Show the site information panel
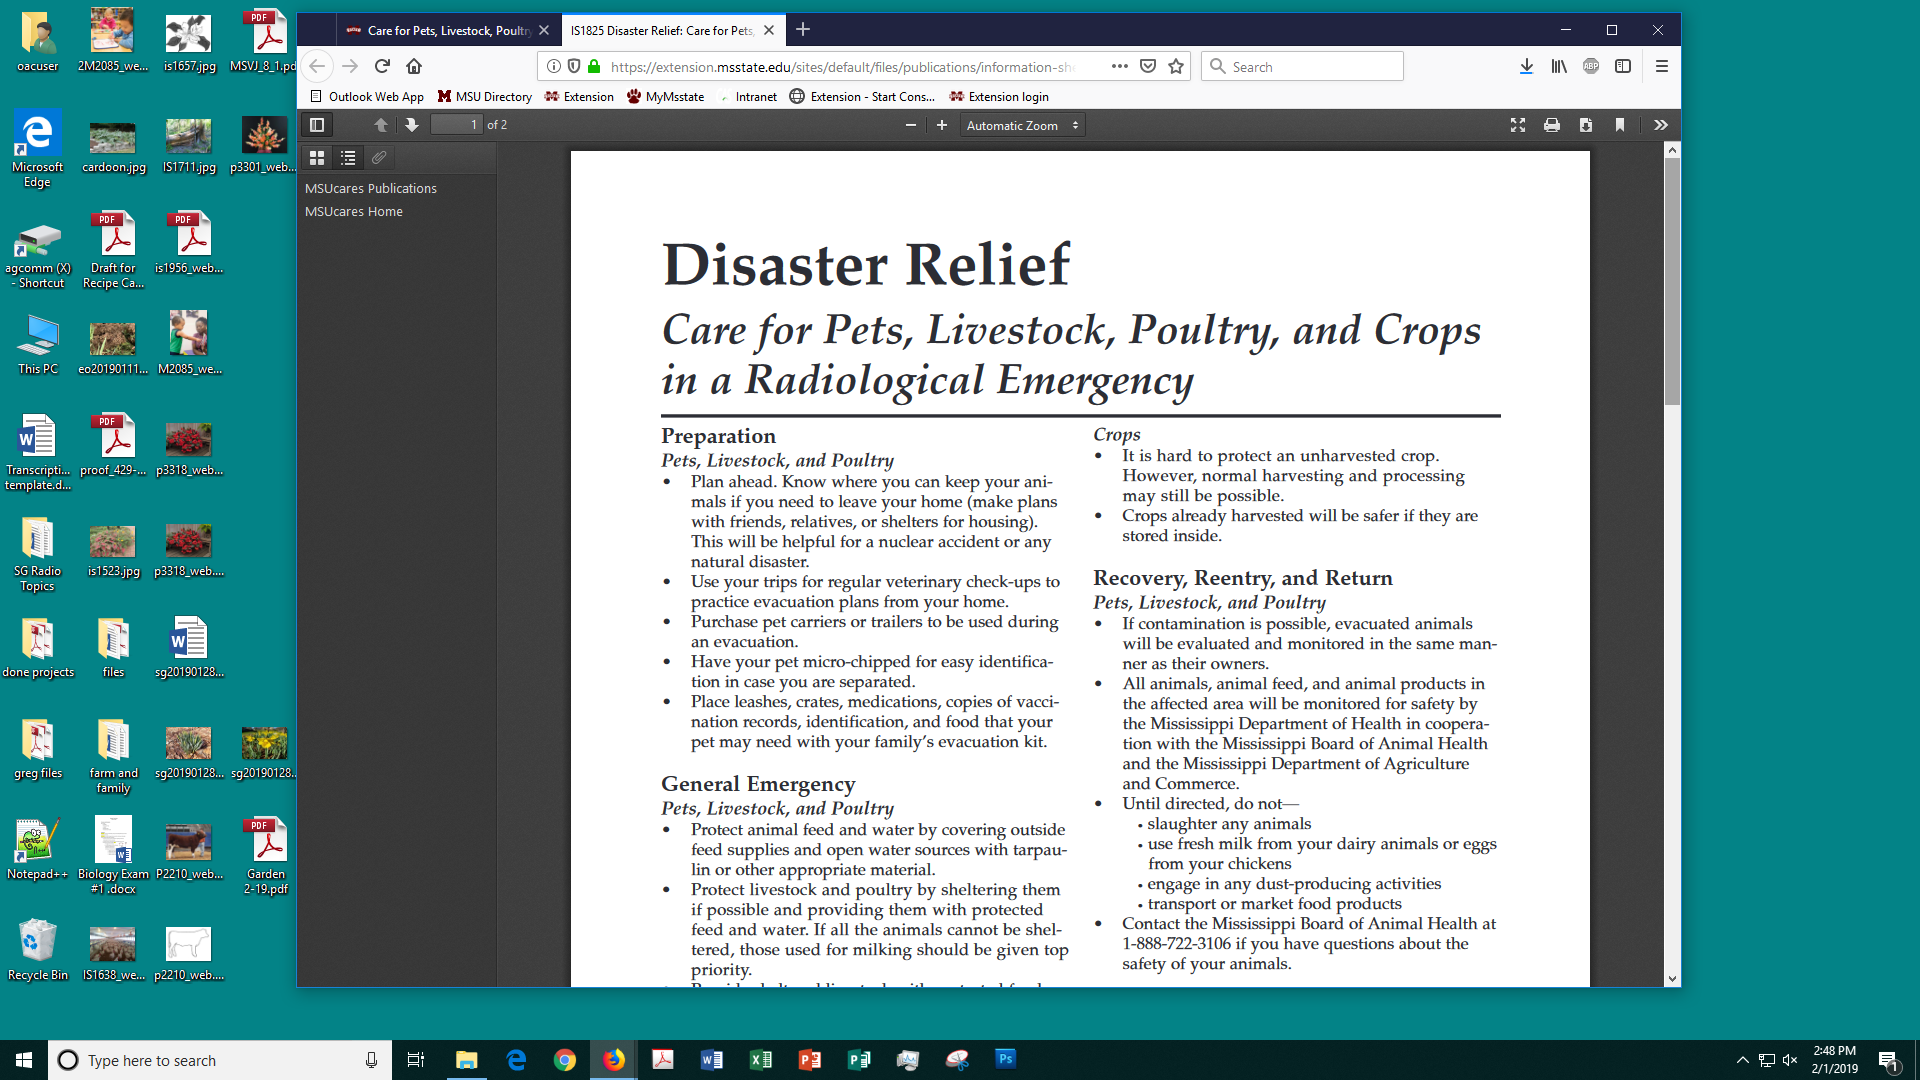This screenshot has height=1080, width=1920. pos(554,66)
